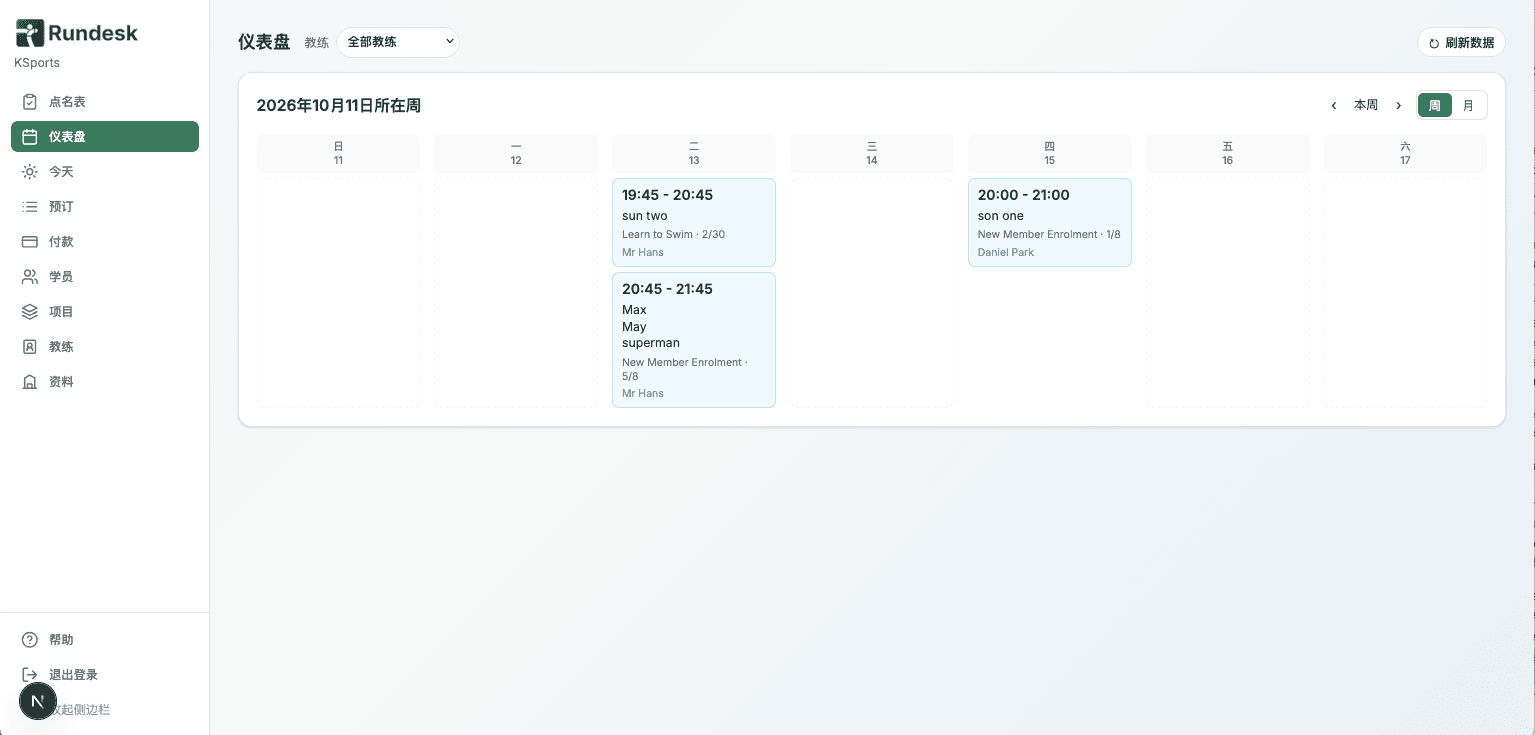Viewport: 1535px width, 735px height.
Task: Click the 学员 people icon
Action: [x=30, y=277]
